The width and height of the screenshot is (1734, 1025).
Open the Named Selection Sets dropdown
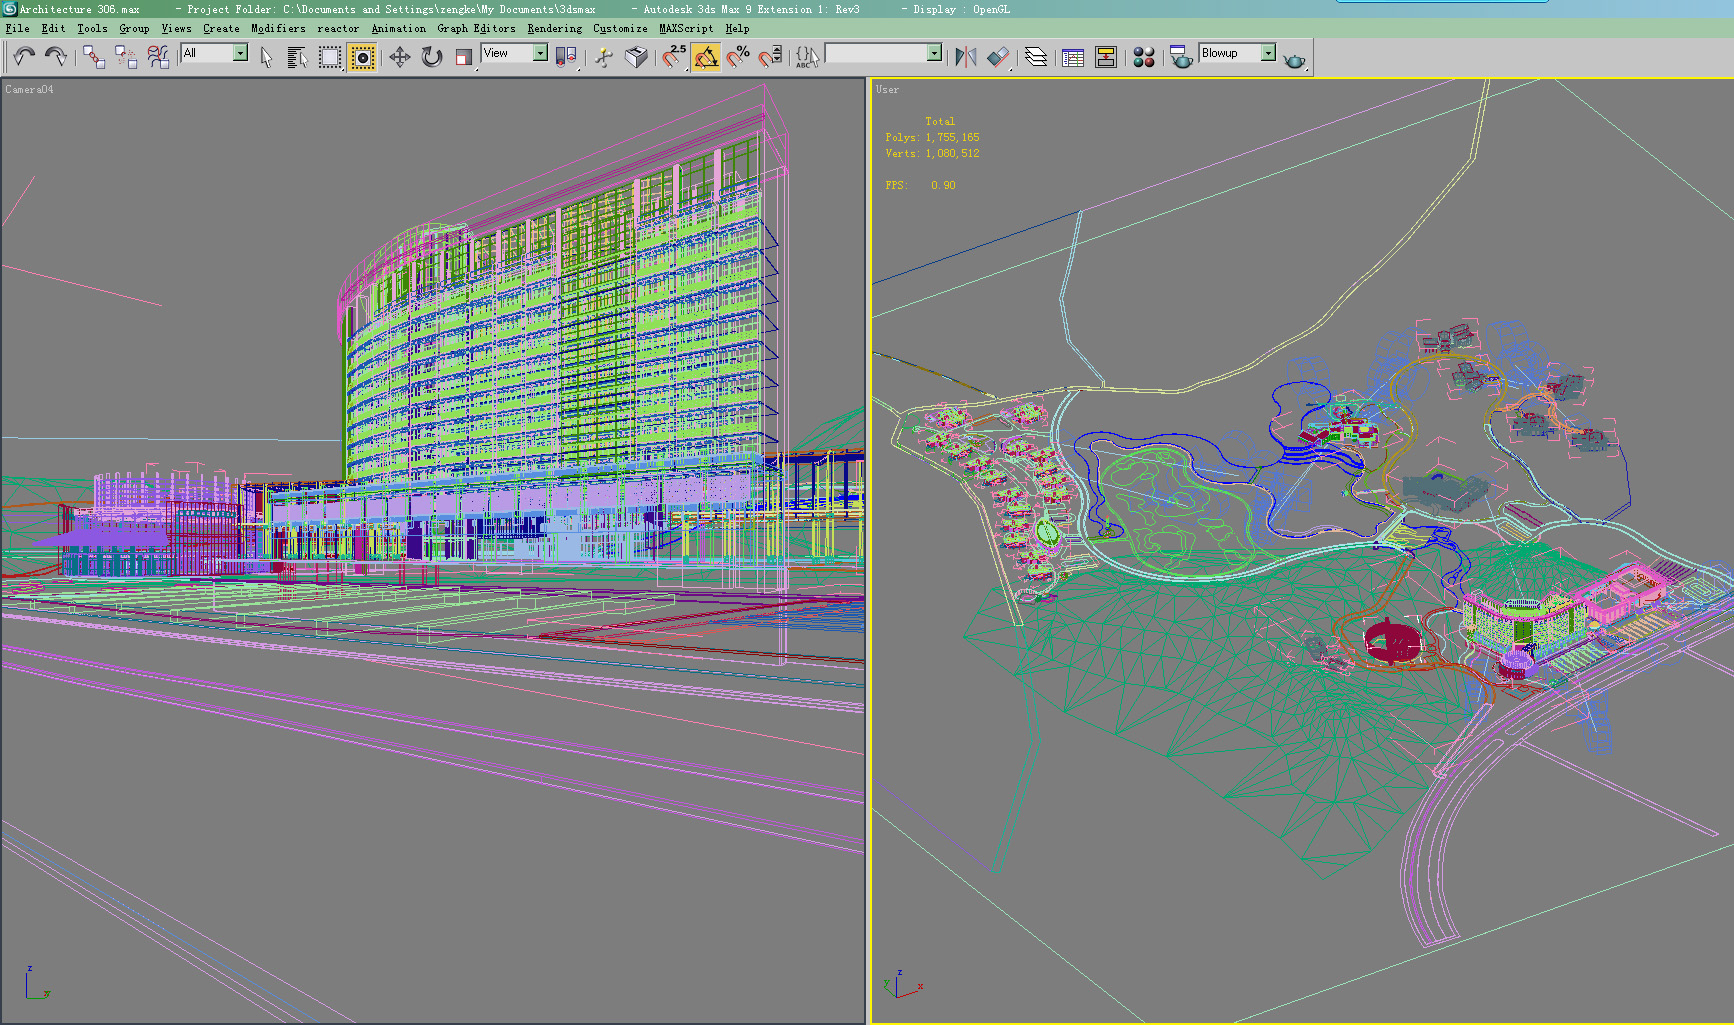tap(883, 53)
